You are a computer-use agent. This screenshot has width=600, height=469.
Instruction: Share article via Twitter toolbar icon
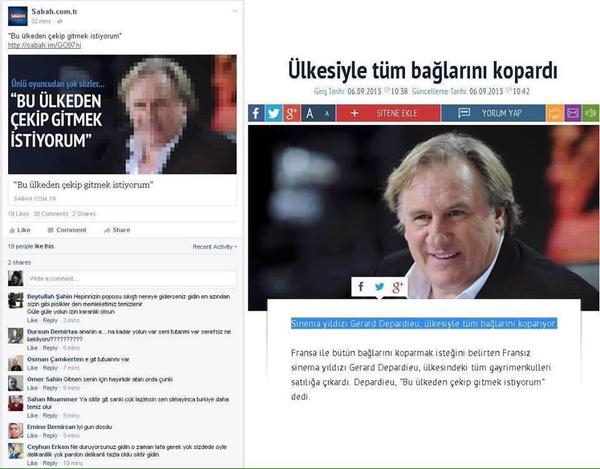pyautogui.click(x=274, y=113)
